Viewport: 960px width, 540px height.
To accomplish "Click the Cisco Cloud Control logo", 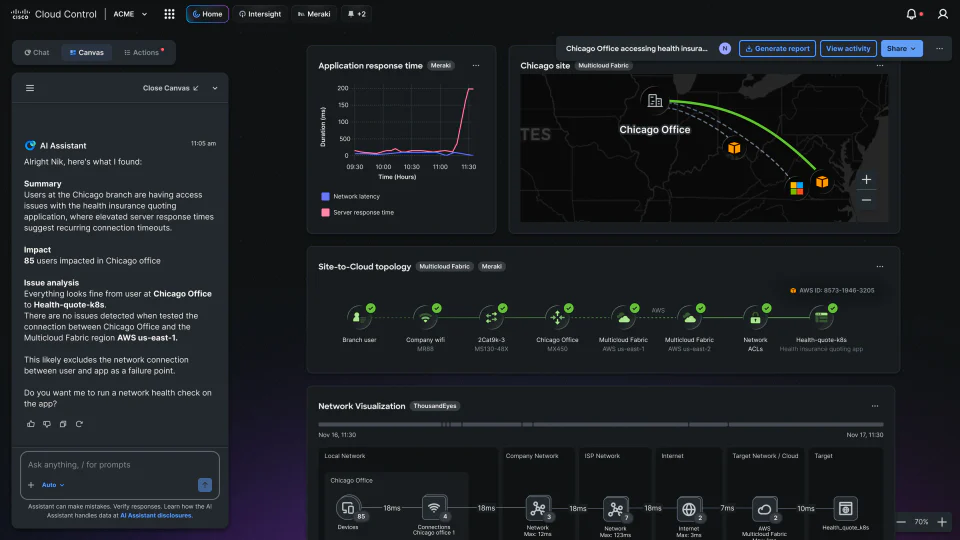I will click(53, 14).
